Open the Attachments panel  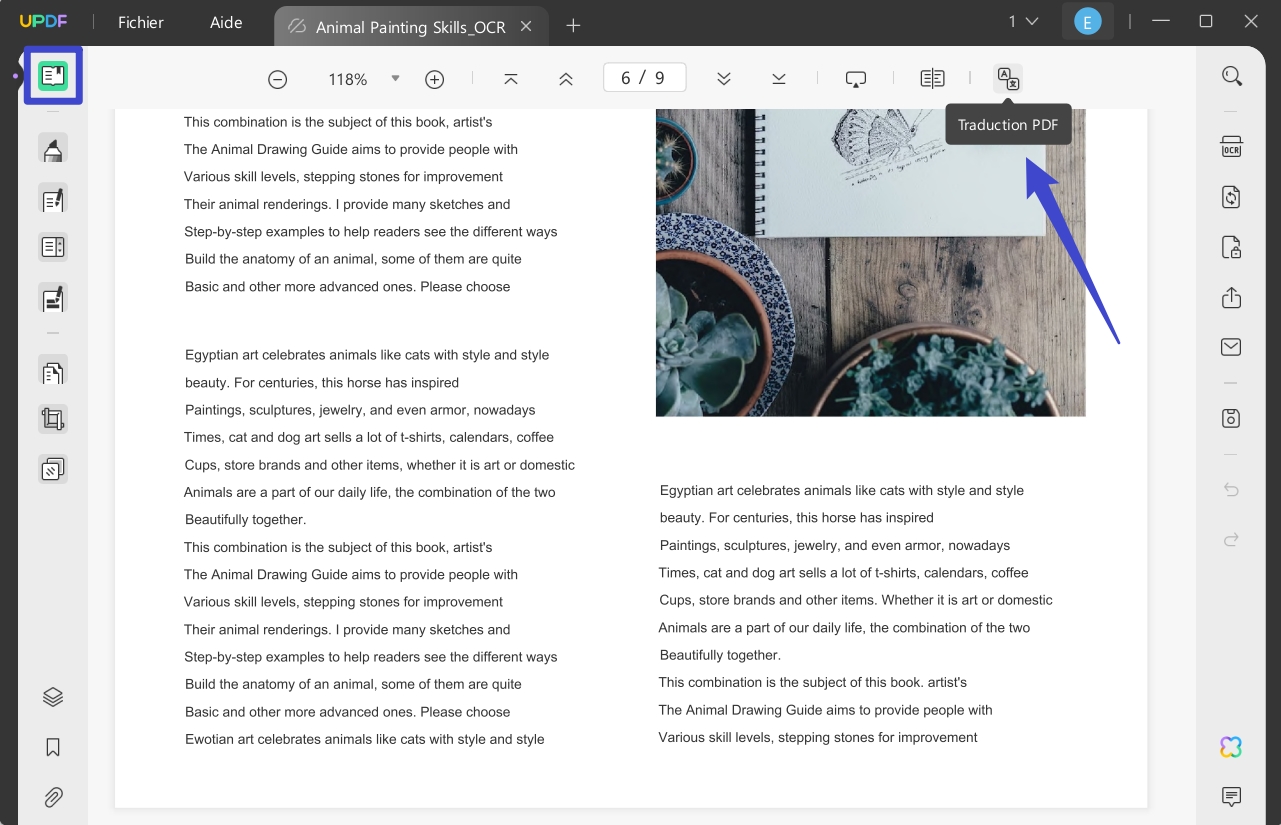(x=52, y=797)
